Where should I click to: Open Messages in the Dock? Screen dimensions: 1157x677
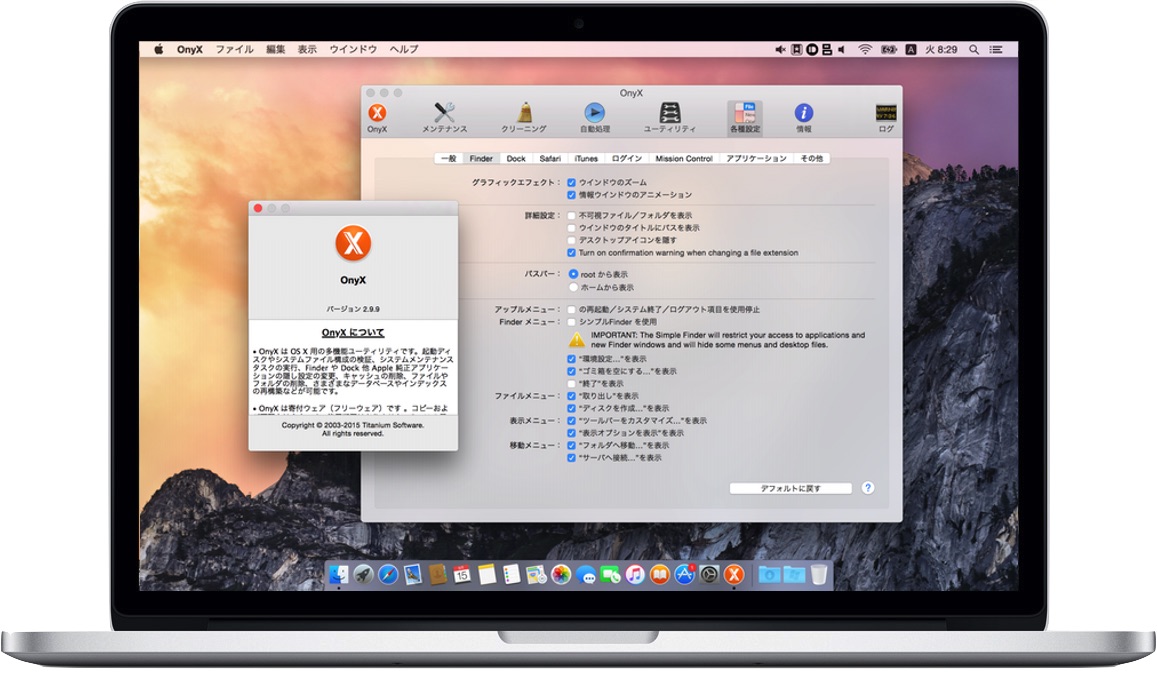point(586,575)
